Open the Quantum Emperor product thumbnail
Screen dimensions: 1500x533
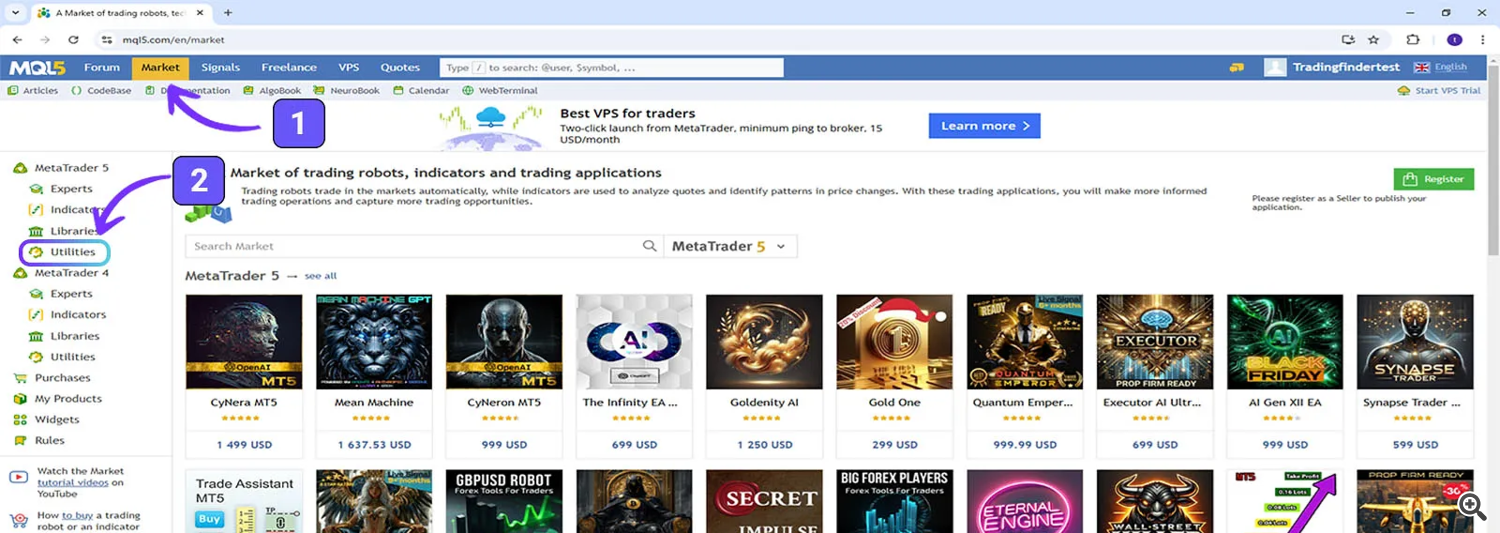(x=1025, y=341)
